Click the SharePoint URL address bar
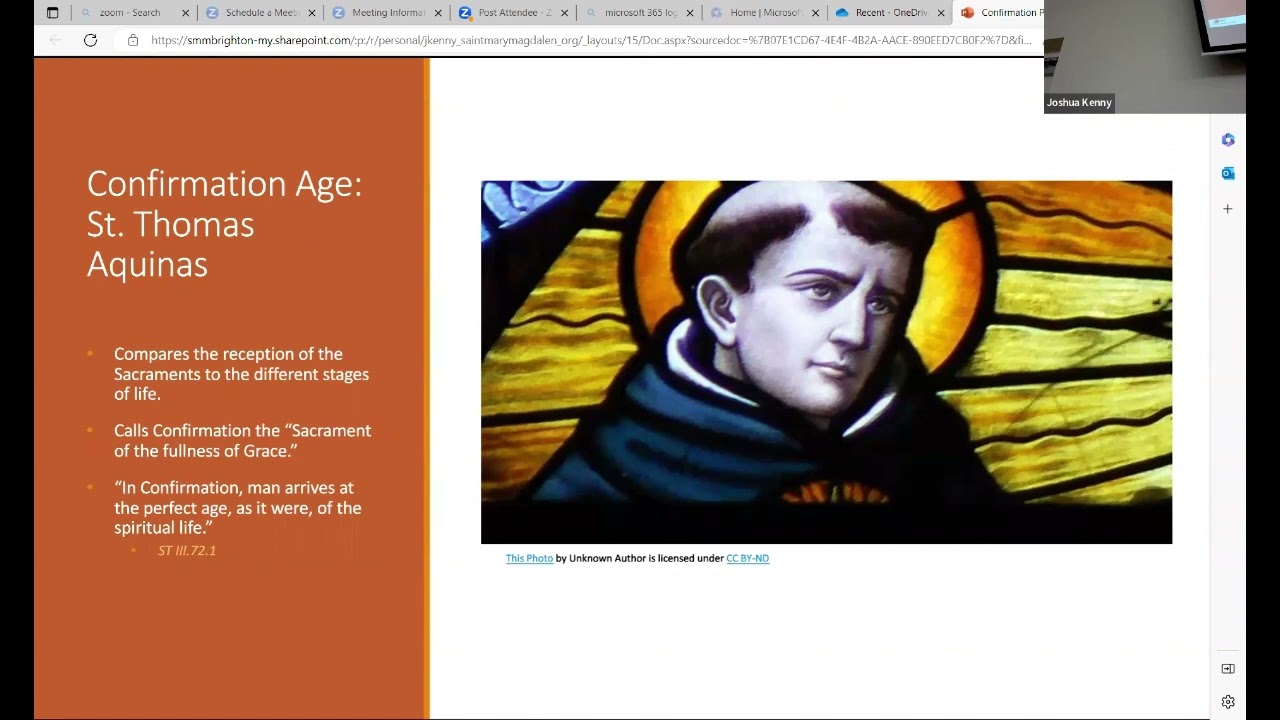1280x720 pixels. point(590,40)
